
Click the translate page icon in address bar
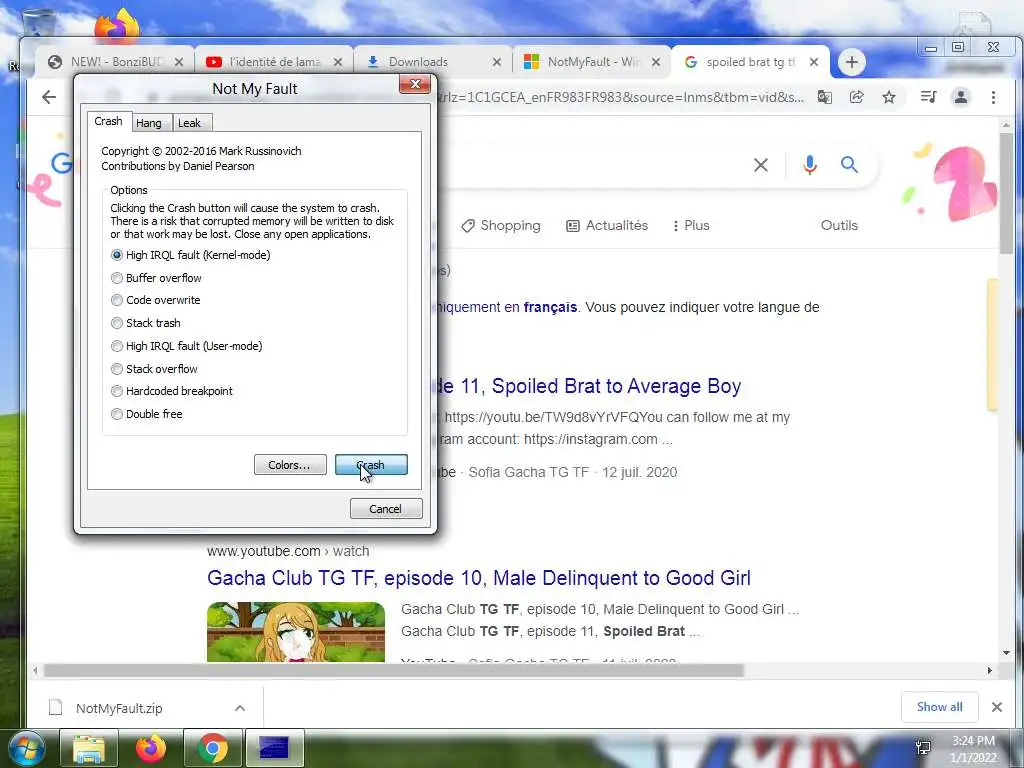tap(825, 97)
